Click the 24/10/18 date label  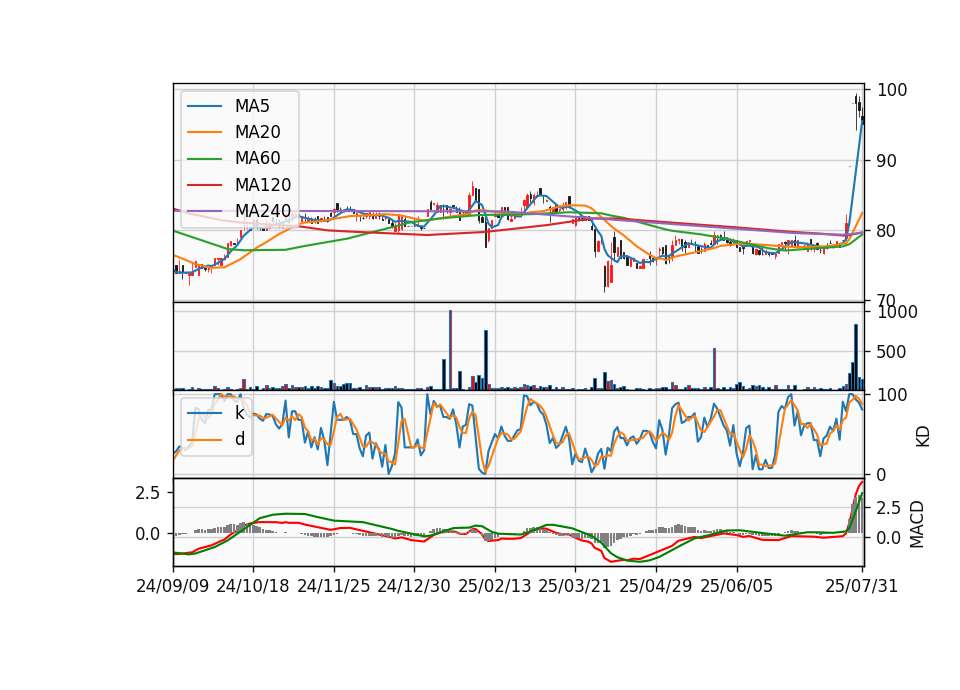click(x=253, y=586)
